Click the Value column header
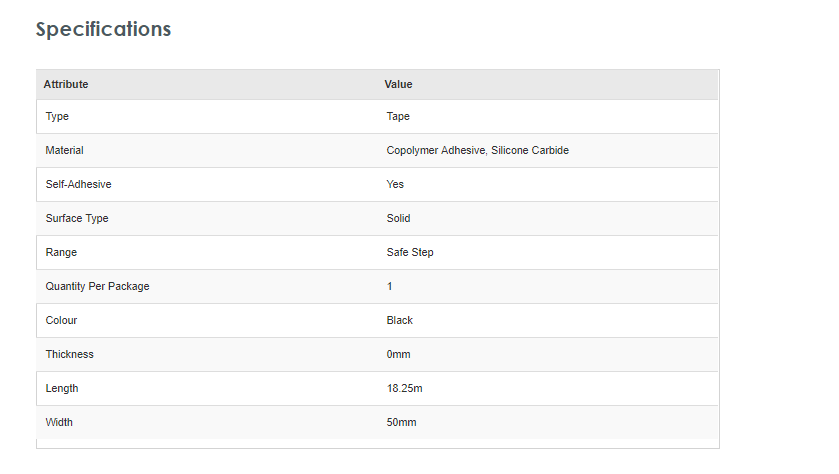The height and width of the screenshot is (474, 839). point(398,84)
